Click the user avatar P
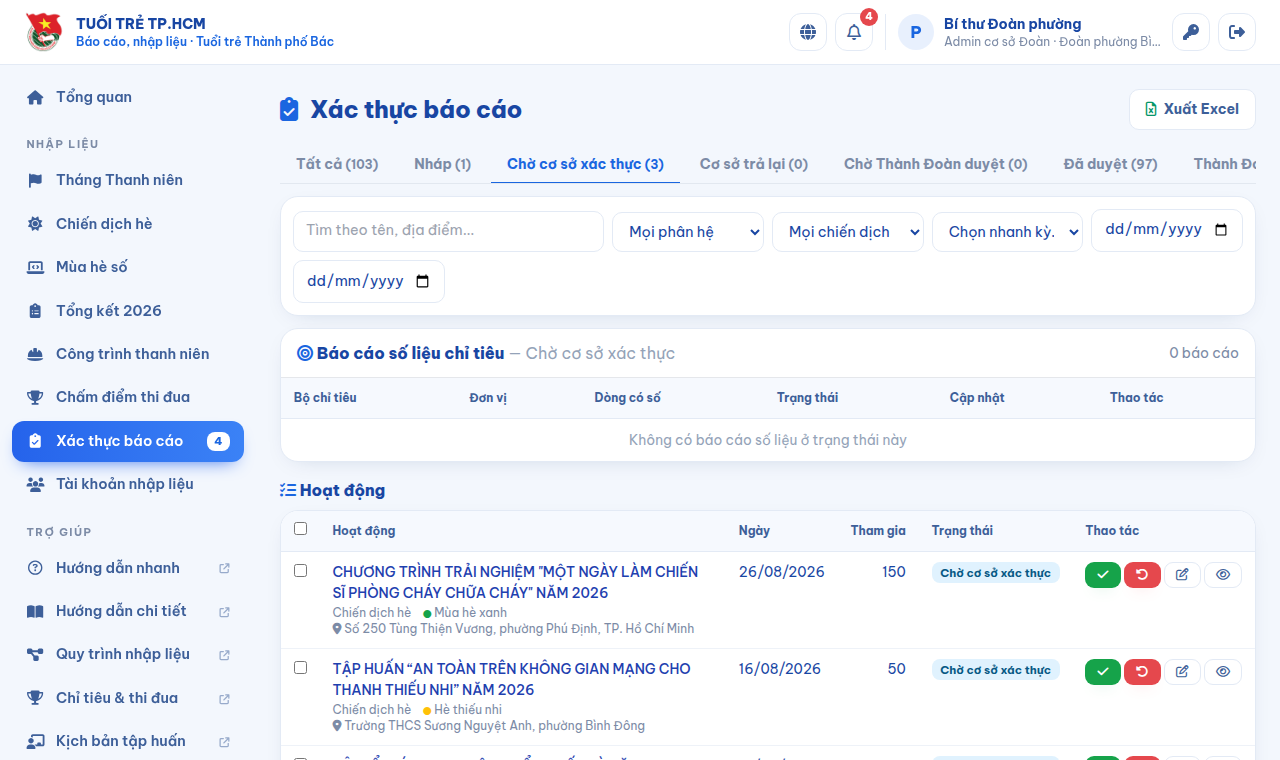Screen dimensions: 1280x760 point(916,32)
